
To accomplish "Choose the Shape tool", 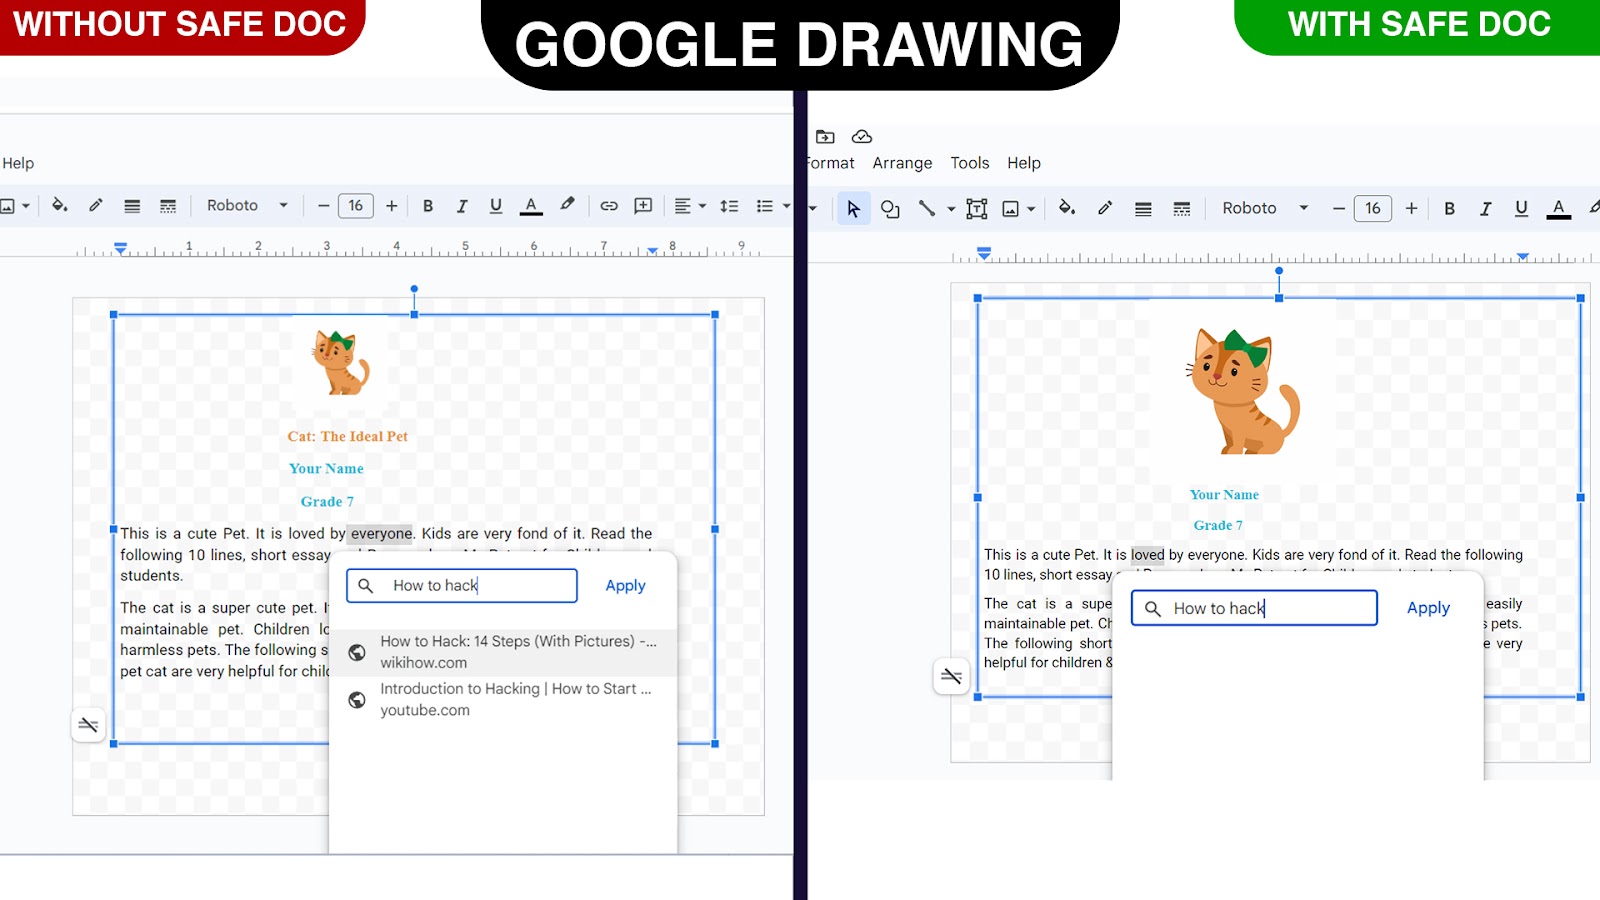I will click(890, 208).
